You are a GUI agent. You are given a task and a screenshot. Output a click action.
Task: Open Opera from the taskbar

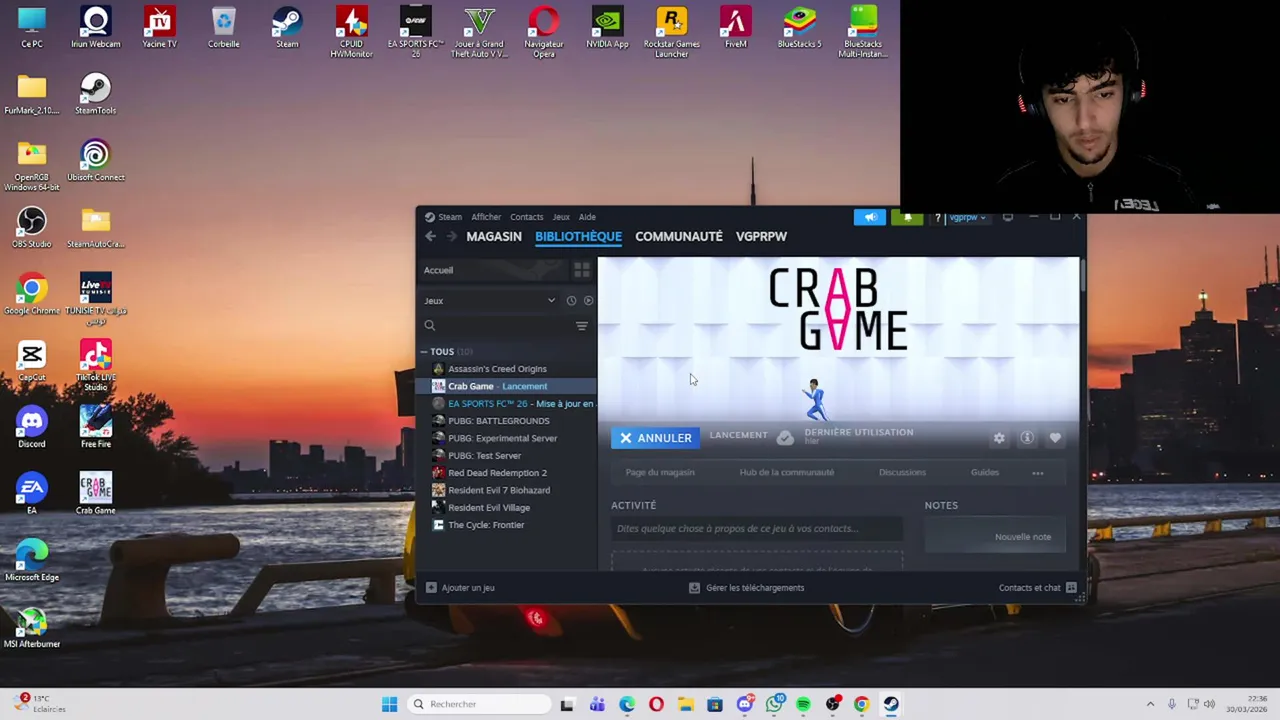pyautogui.click(x=656, y=704)
